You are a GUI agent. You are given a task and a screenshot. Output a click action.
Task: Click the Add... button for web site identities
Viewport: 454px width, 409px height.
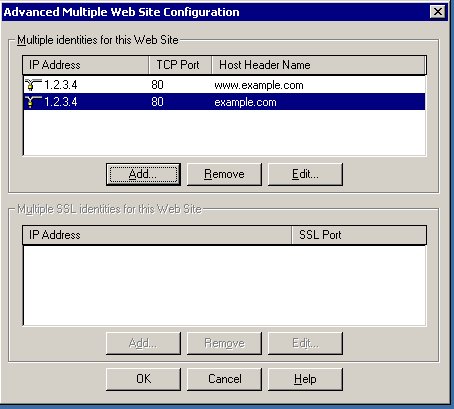(x=143, y=174)
